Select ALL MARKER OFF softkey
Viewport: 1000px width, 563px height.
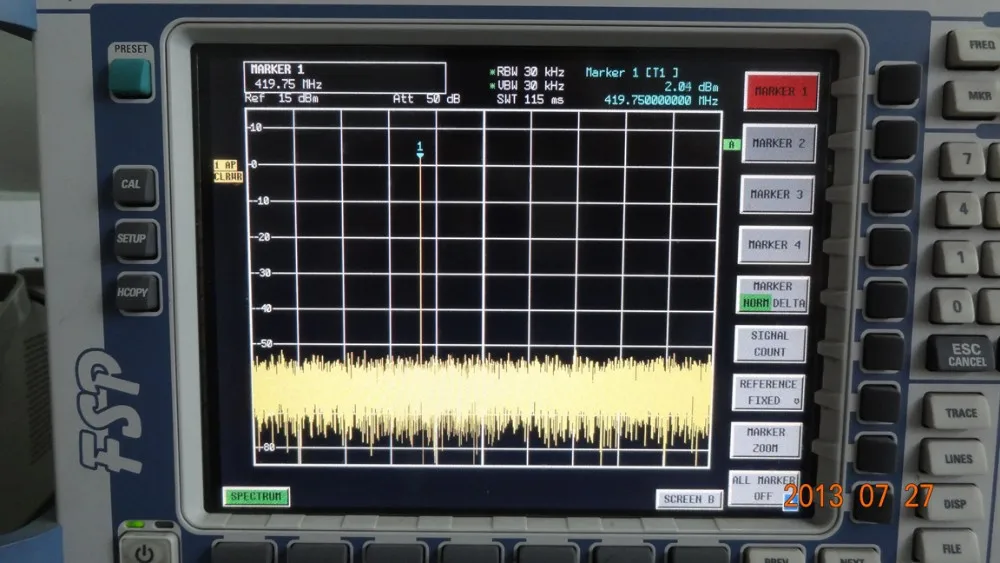[763, 488]
